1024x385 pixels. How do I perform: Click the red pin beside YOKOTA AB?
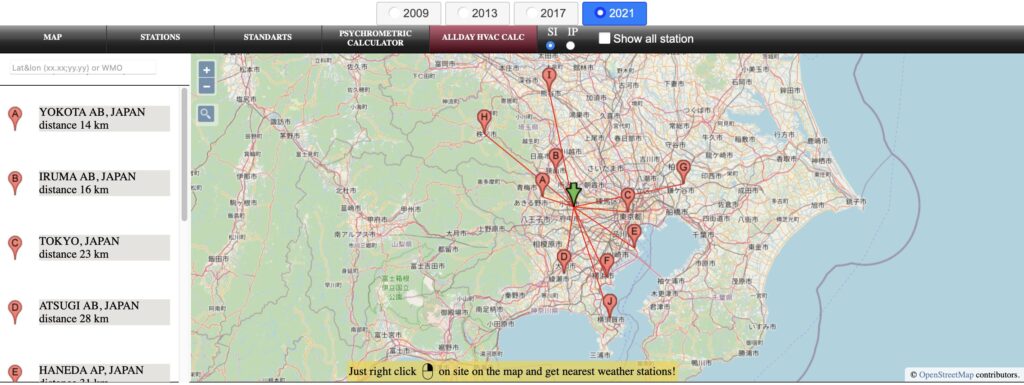point(14,119)
